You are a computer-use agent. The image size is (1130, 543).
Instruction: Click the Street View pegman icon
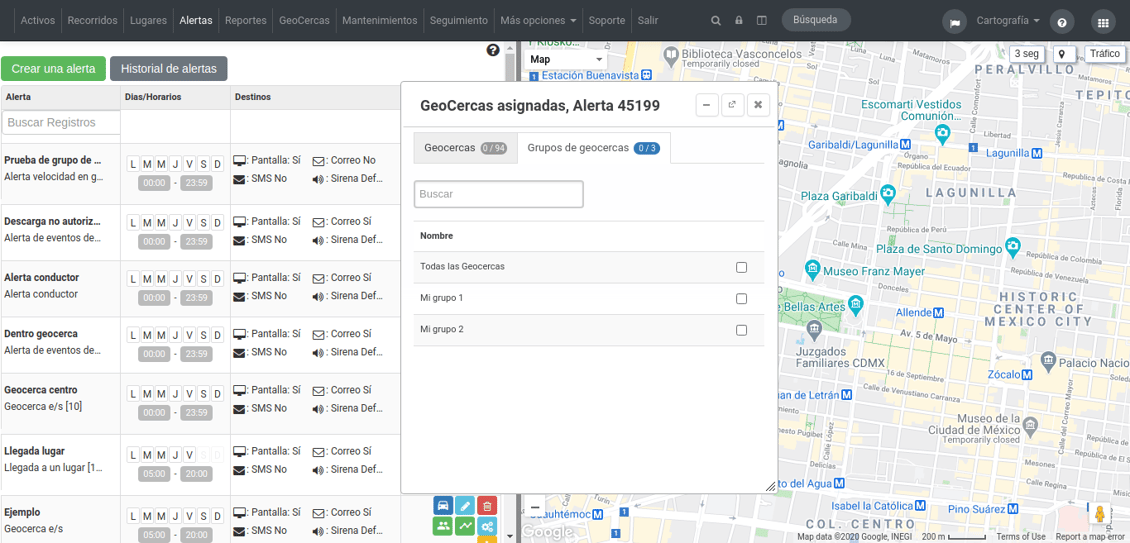[x=1099, y=514]
